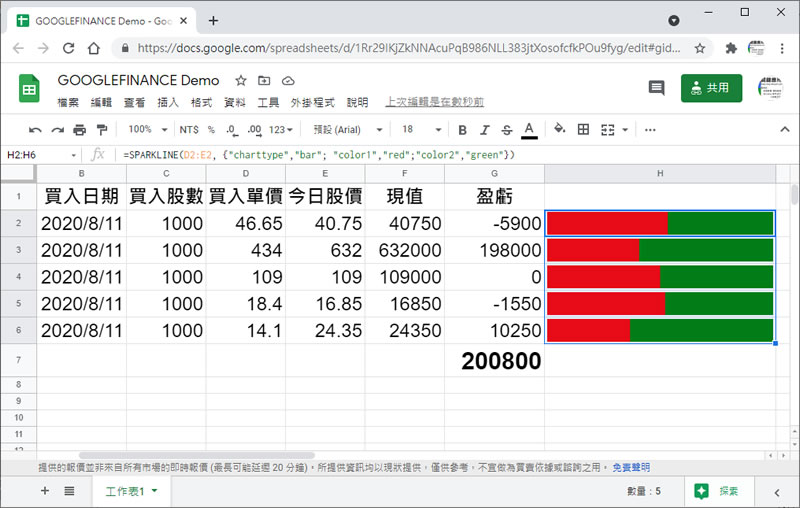Open the 資料 menu
800x508 pixels.
[x=235, y=103]
